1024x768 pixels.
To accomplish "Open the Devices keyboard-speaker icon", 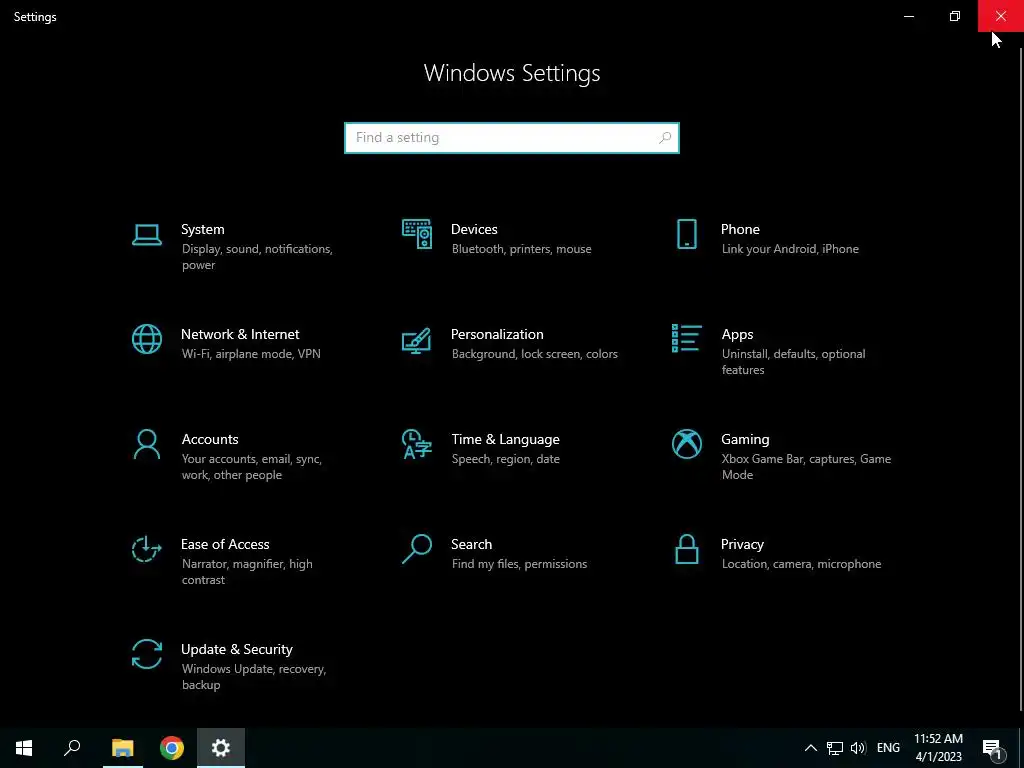I will [417, 234].
